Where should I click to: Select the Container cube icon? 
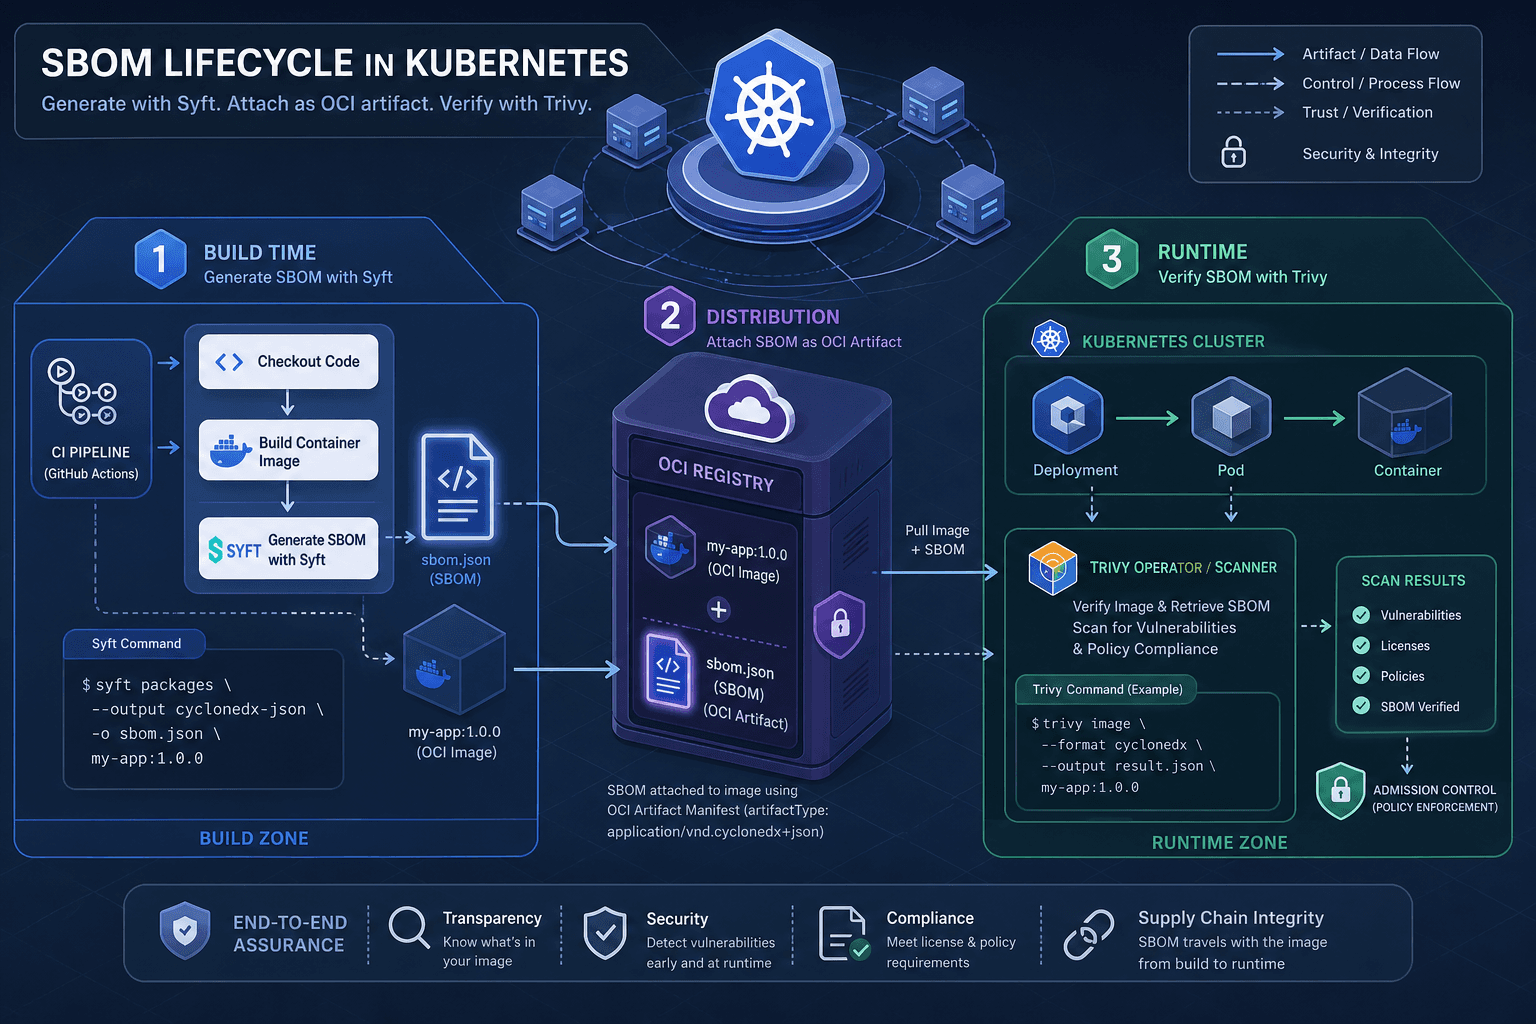[1404, 413]
